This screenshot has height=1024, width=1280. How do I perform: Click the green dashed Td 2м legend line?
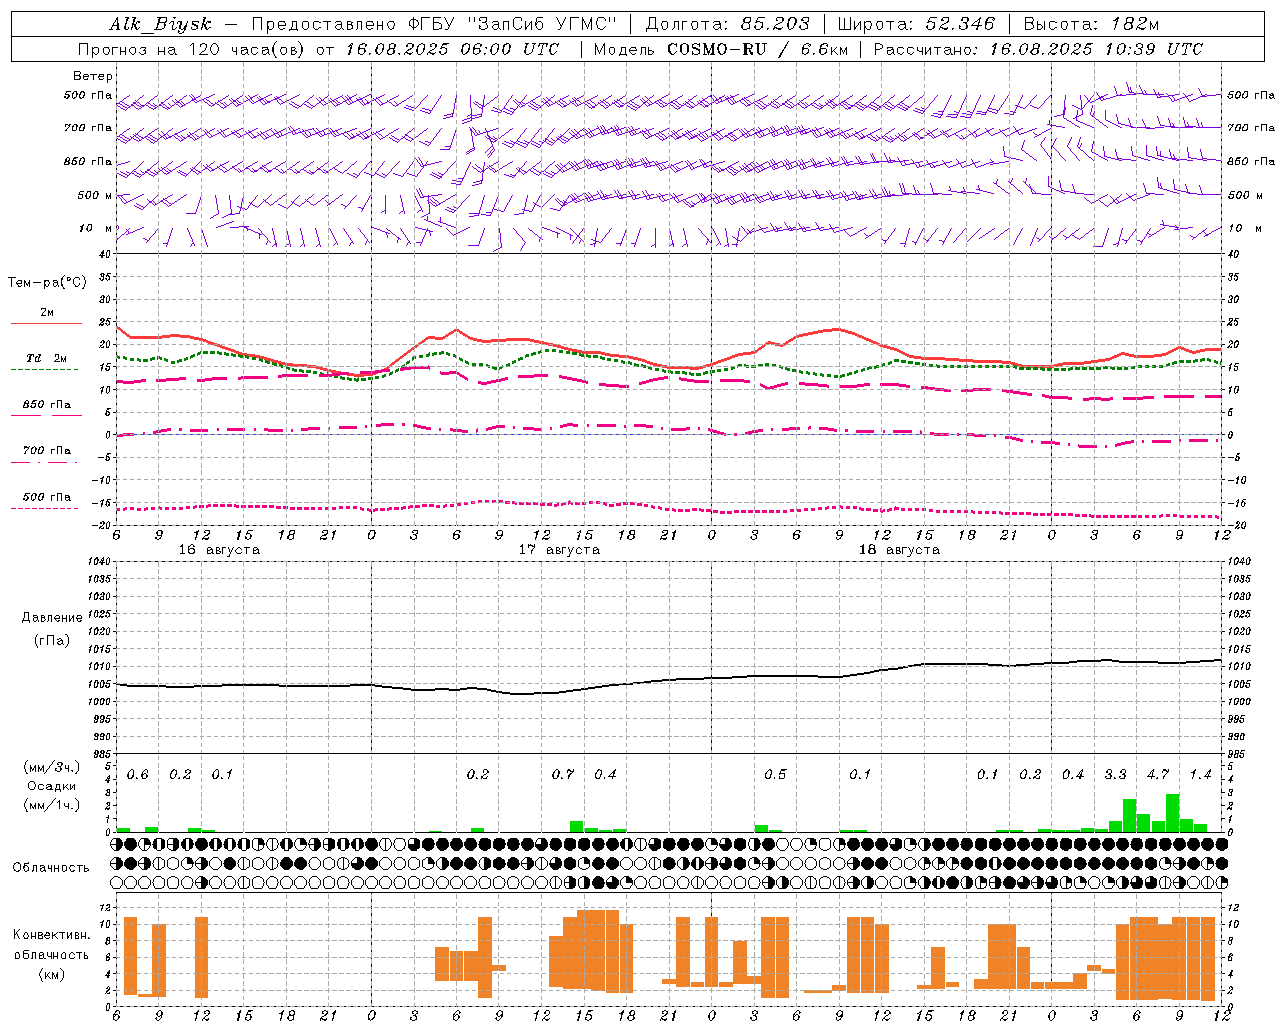44,369
